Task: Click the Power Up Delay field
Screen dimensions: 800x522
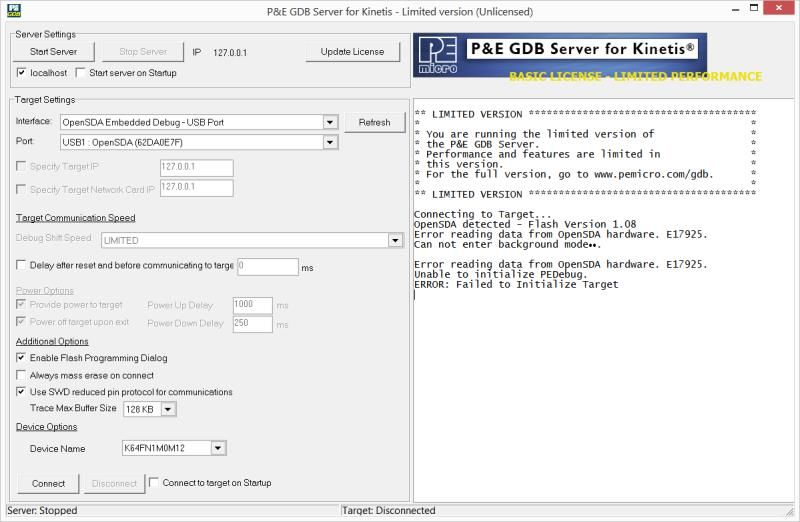Action: click(253, 306)
